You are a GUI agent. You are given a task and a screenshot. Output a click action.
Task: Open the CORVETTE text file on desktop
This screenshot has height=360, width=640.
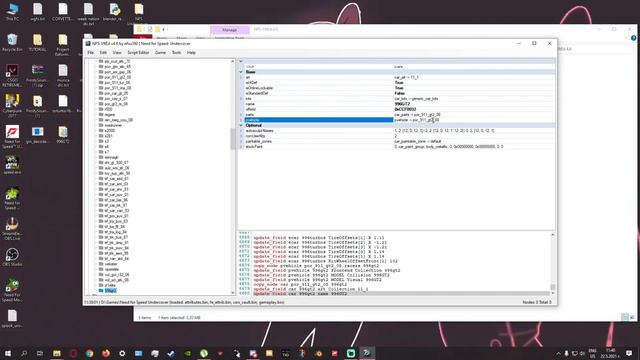[62, 12]
